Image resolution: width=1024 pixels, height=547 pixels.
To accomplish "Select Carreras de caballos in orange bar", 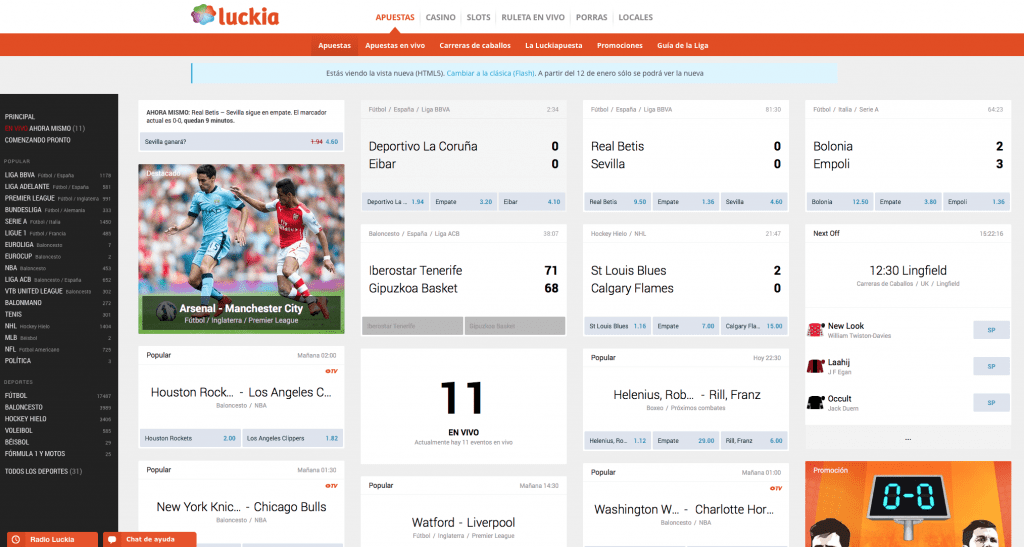I will (475, 45).
